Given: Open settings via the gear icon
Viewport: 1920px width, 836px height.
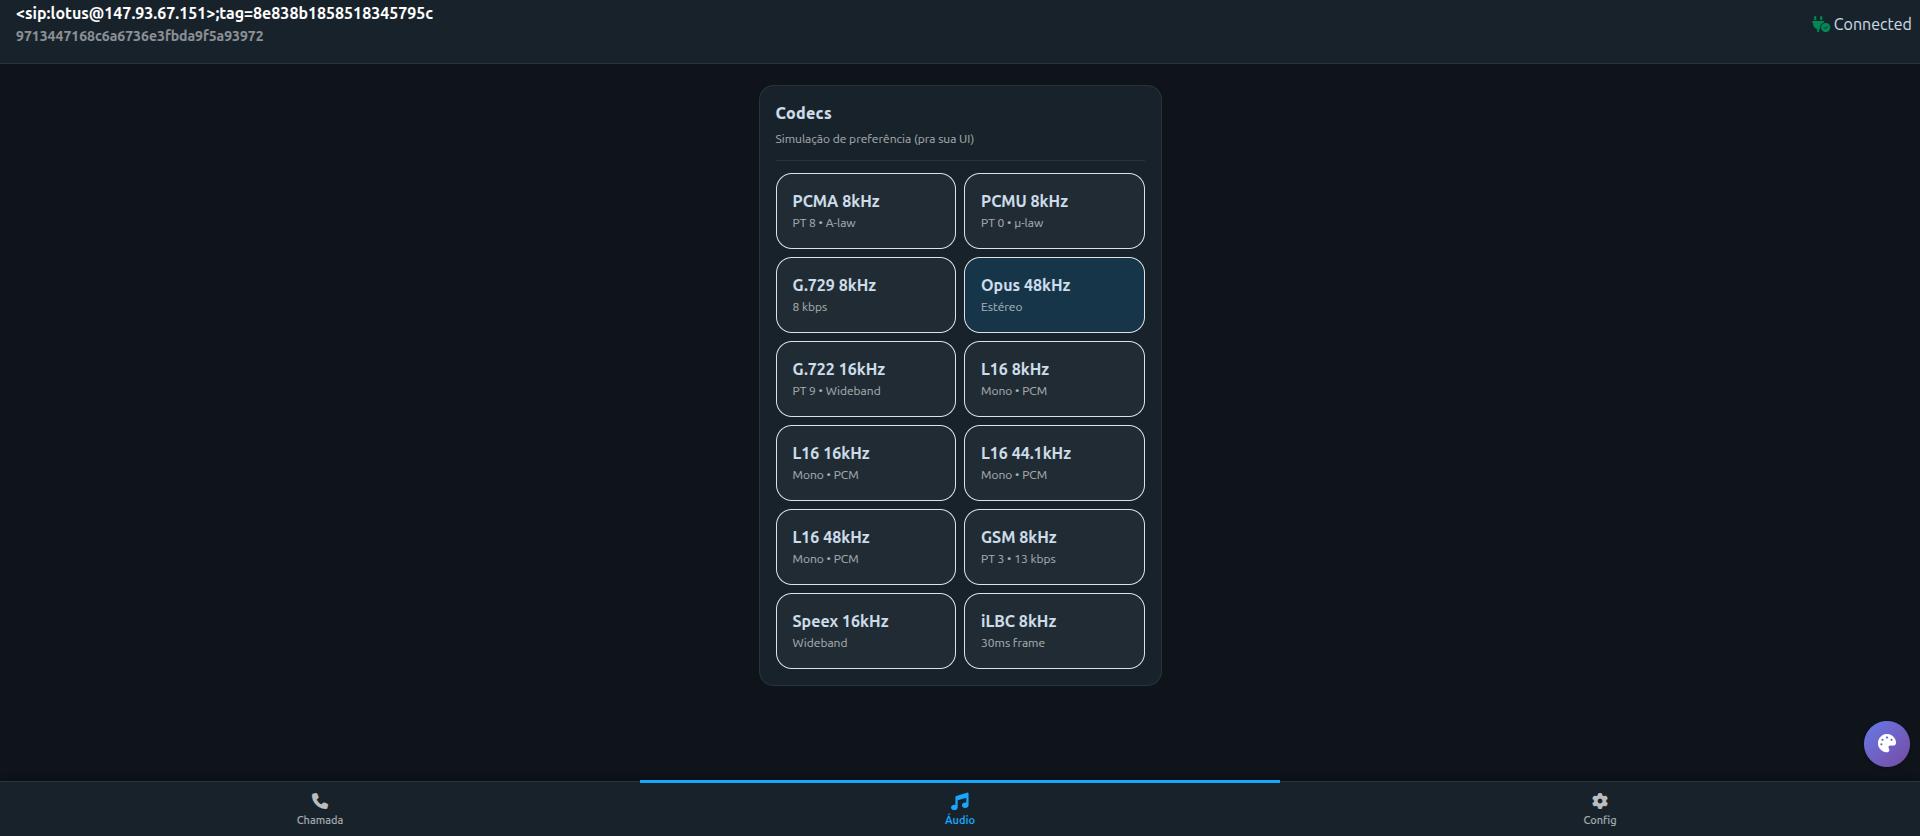Looking at the screenshot, I should coord(1600,801).
